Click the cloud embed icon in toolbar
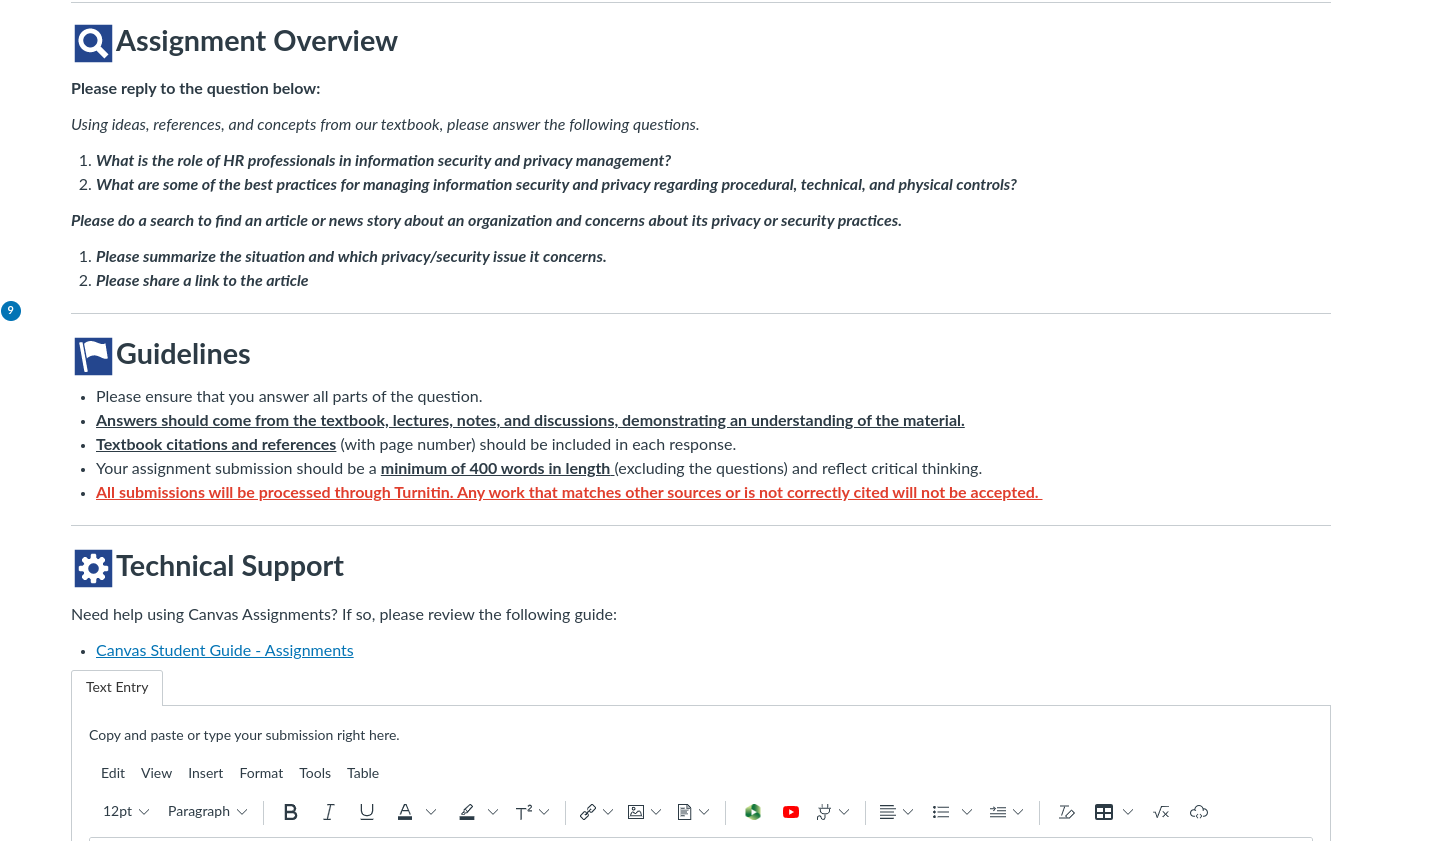 coord(1199,812)
